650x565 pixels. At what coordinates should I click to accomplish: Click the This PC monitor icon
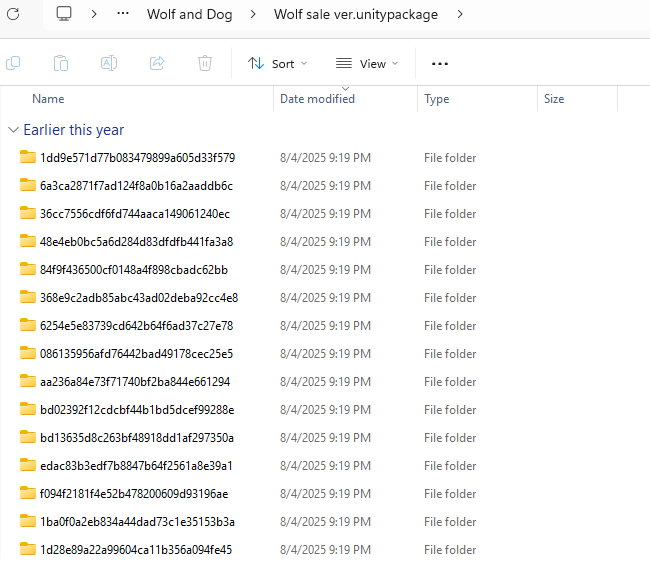(x=64, y=14)
